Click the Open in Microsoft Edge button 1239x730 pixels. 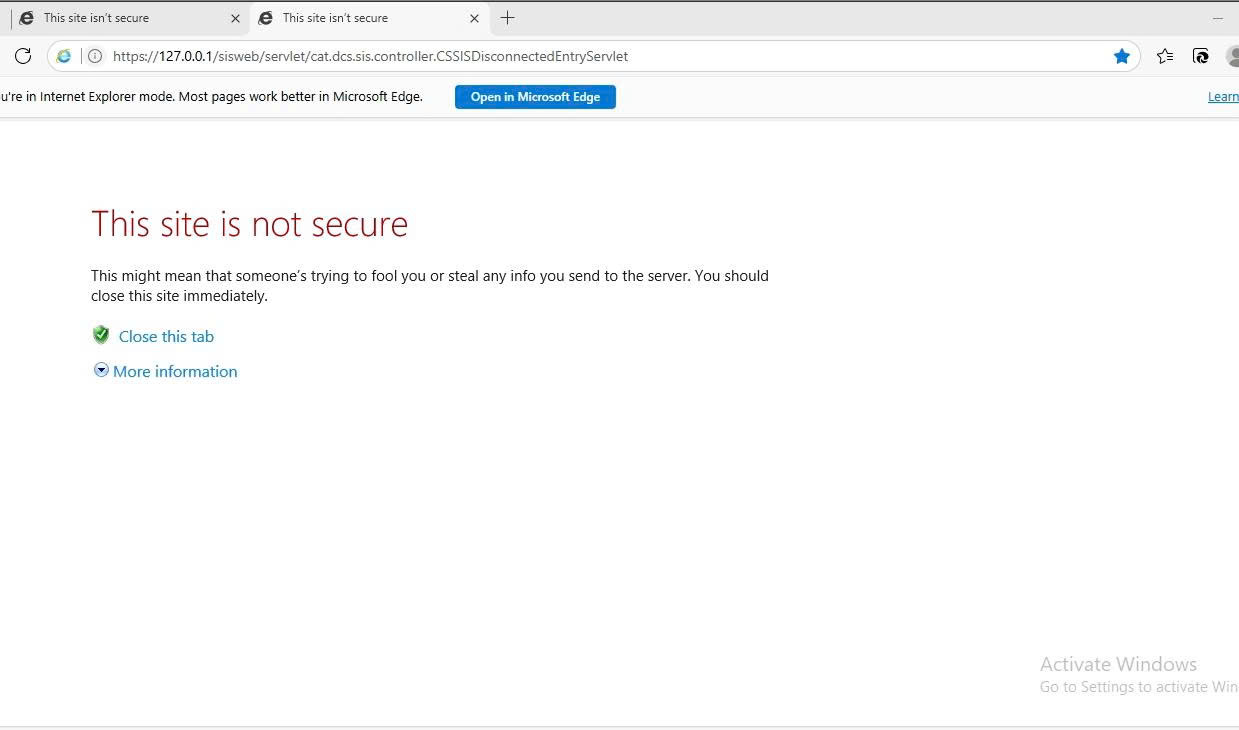[535, 97]
